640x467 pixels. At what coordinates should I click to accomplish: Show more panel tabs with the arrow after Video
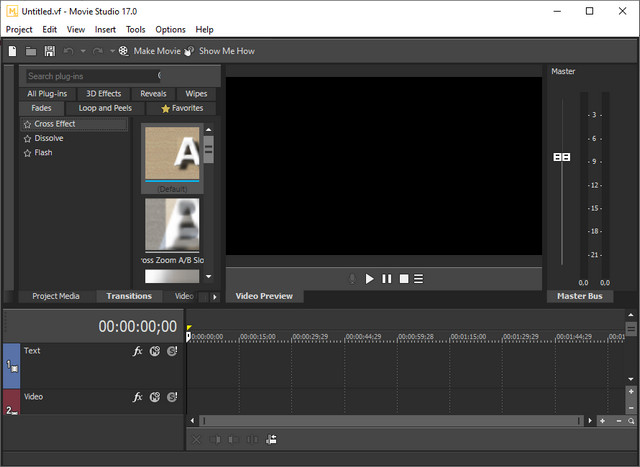coord(213,297)
